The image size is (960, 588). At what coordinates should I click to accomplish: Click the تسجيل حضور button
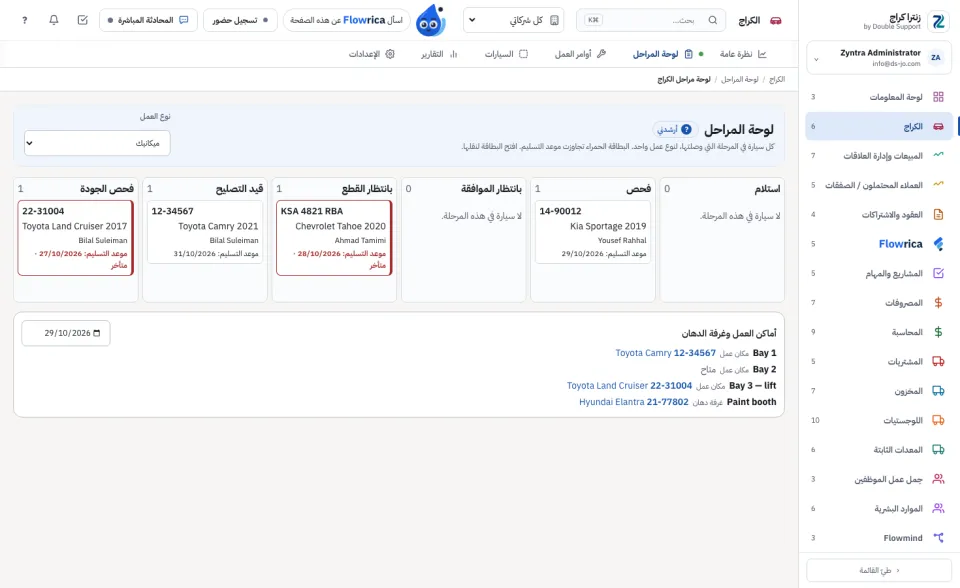tap(240, 20)
